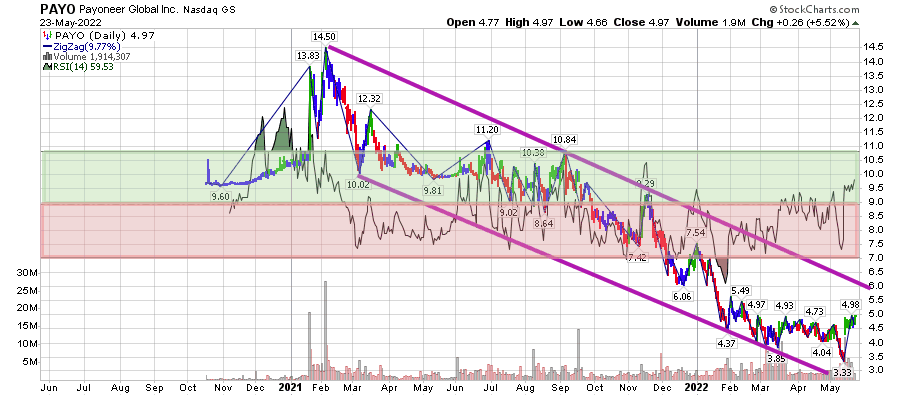Click the 3.33 swing low label
The image size is (900, 396).
coord(841,374)
